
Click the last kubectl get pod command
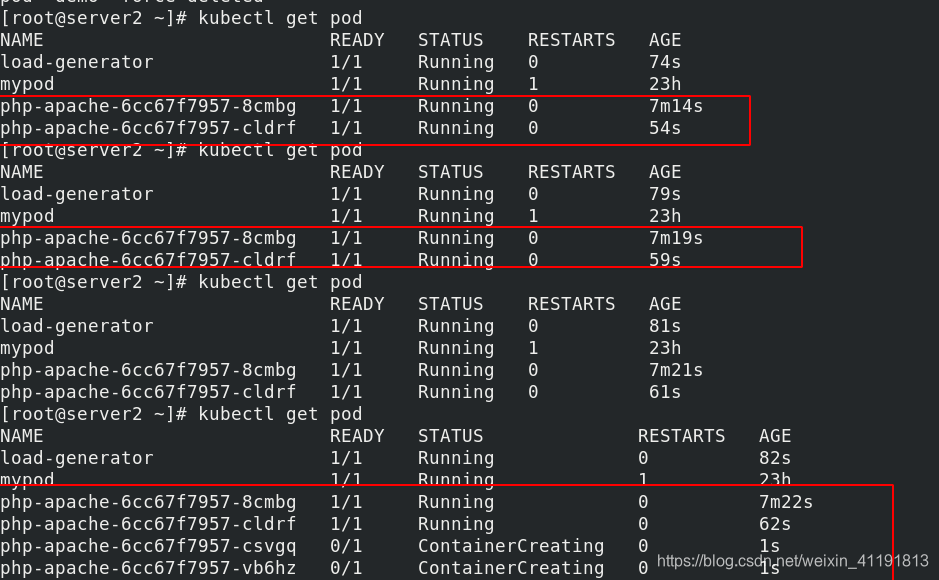coord(280,414)
